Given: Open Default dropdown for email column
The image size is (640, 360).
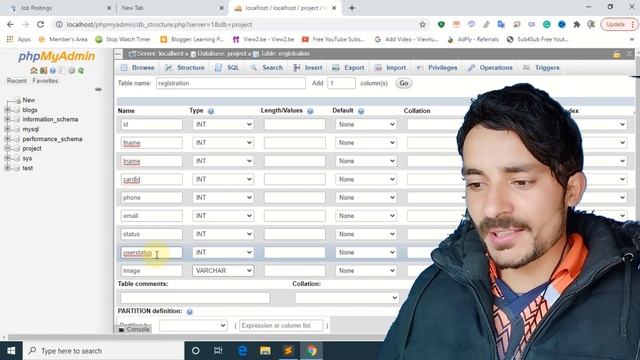Looking at the screenshot, I should click(x=366, y=216).
